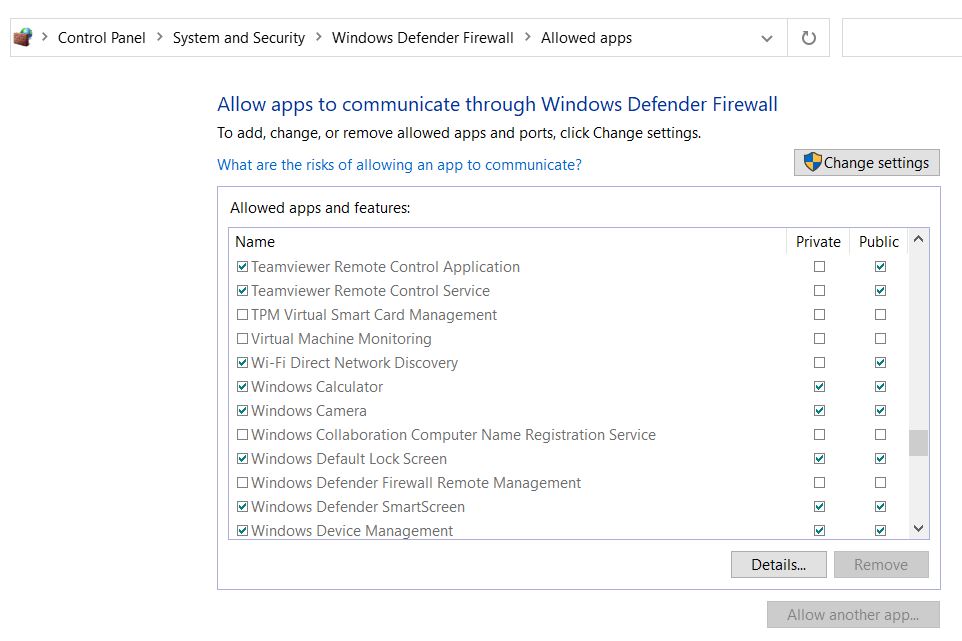Toggle Windows Defender SmartScreen name checkbox
Screen dimensions: 962x641
click(242, 507)
